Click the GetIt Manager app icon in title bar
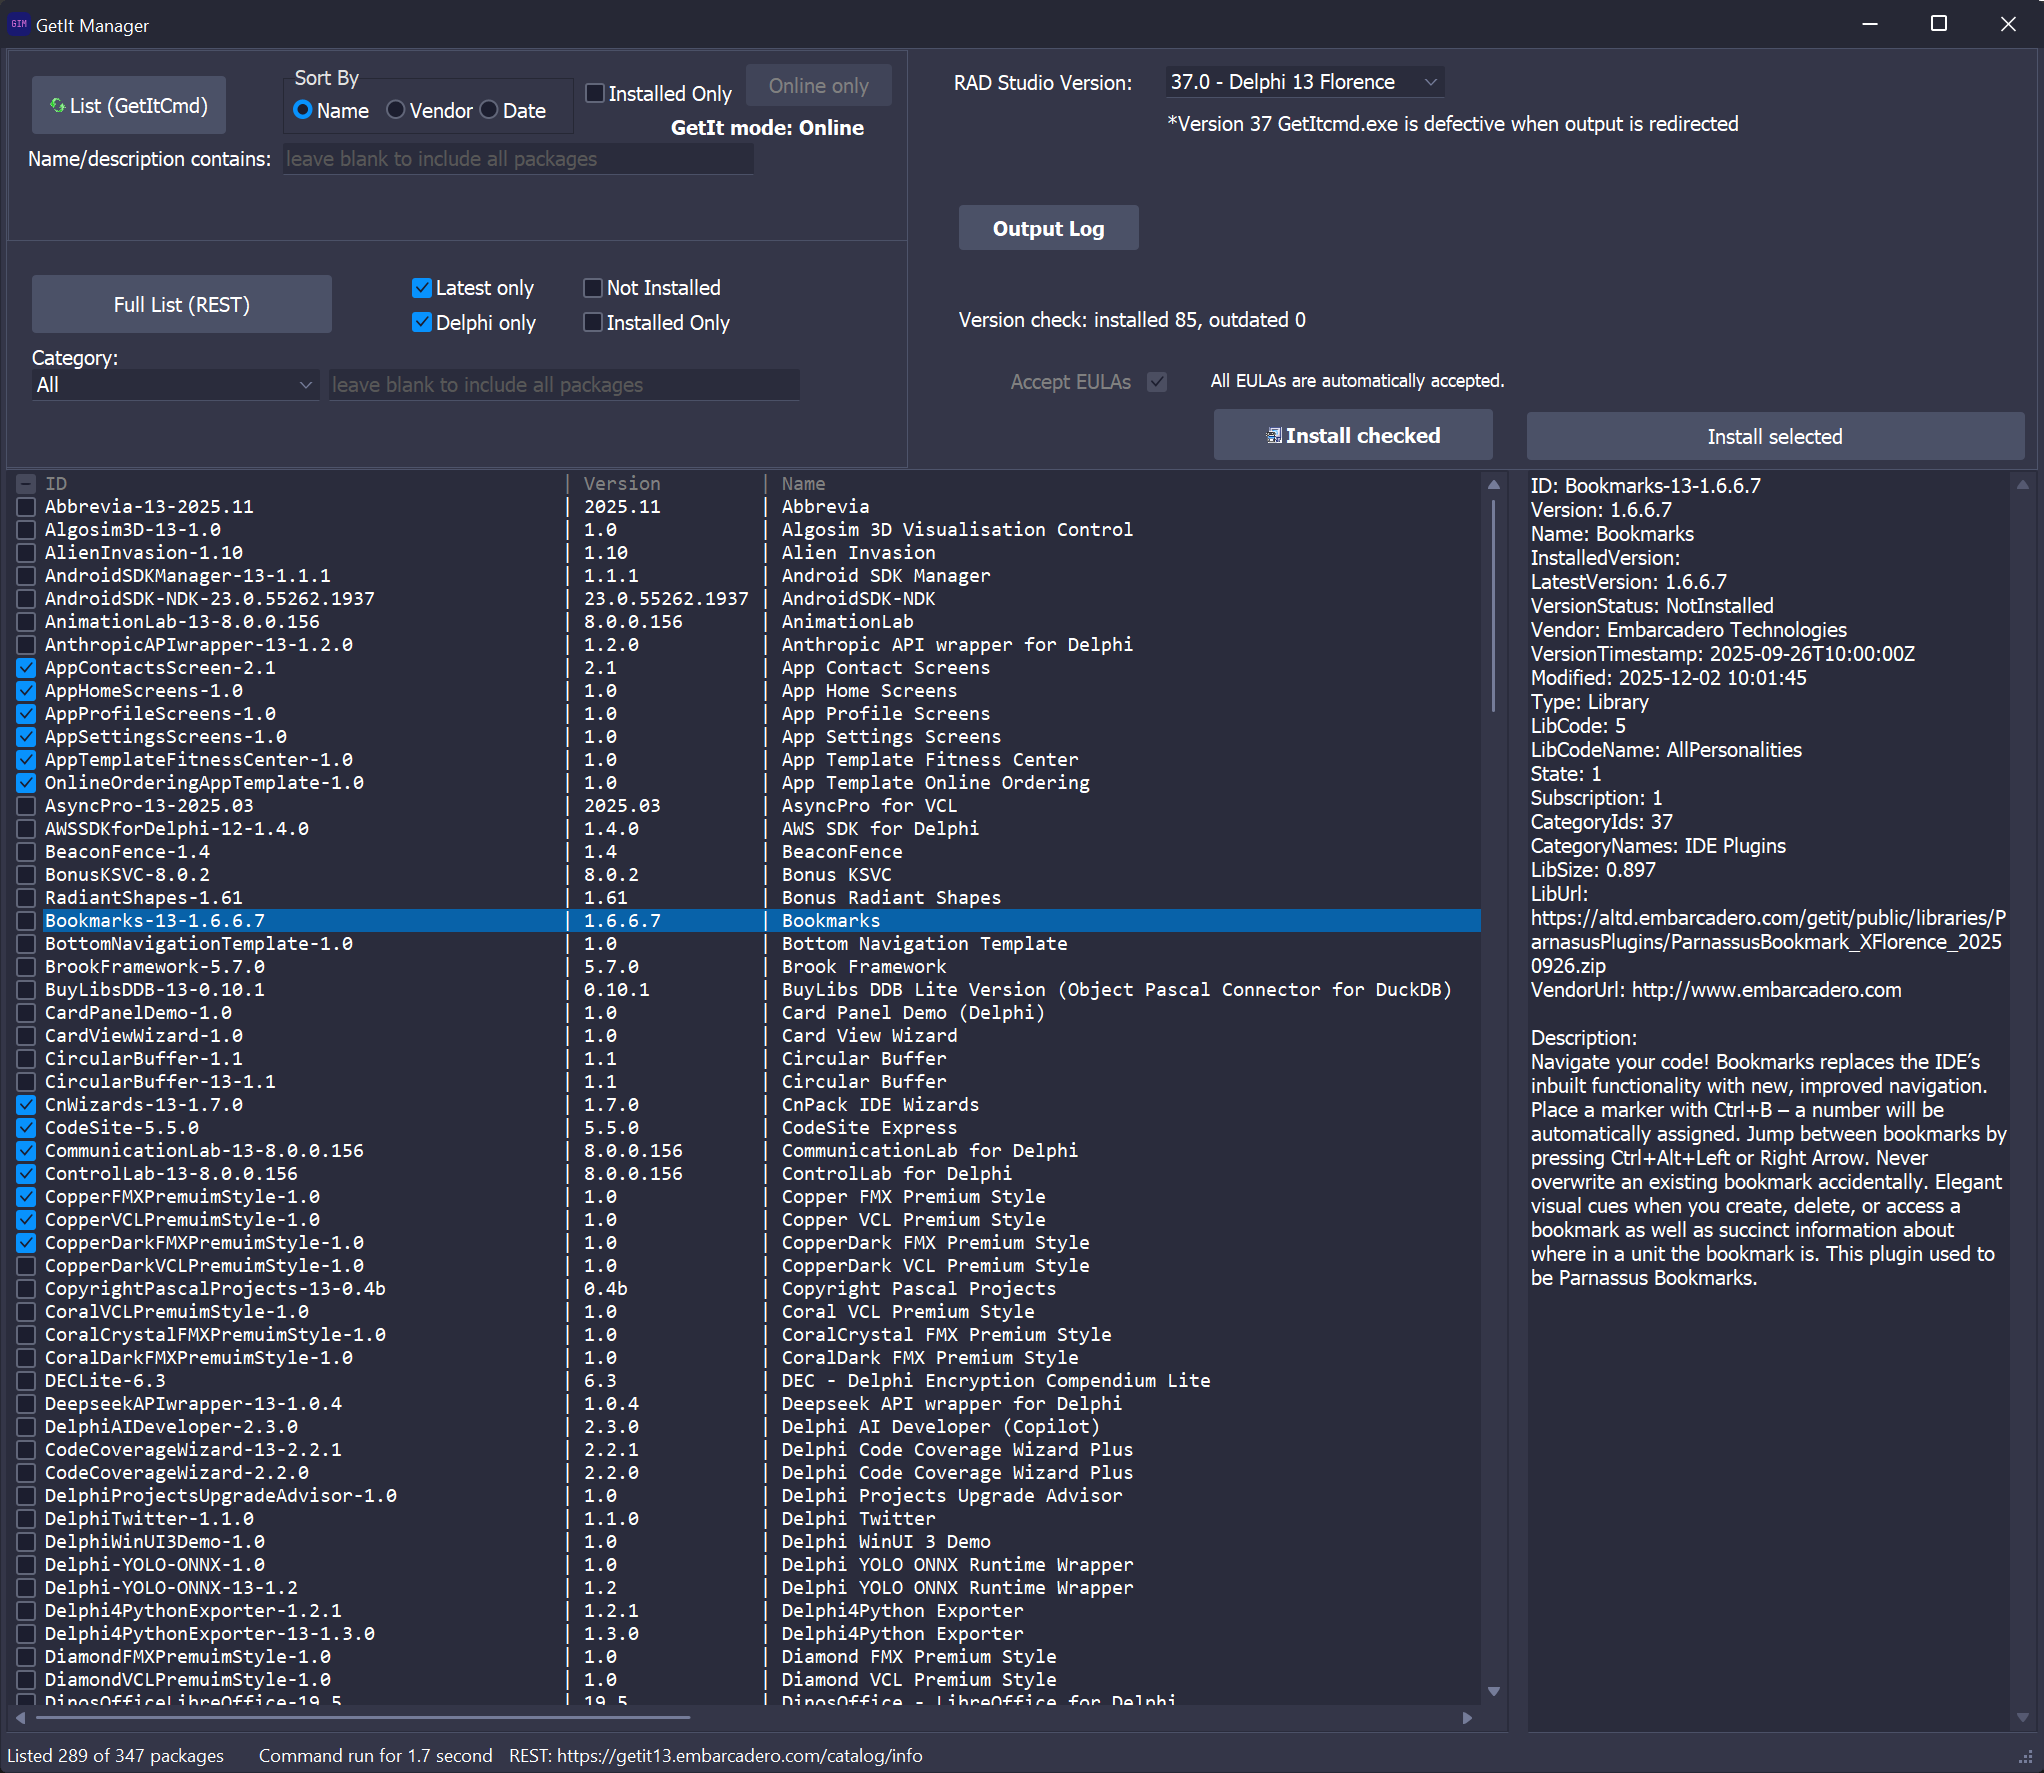Viewport: 2044px width, 1773px height. [x=18, y=24]
